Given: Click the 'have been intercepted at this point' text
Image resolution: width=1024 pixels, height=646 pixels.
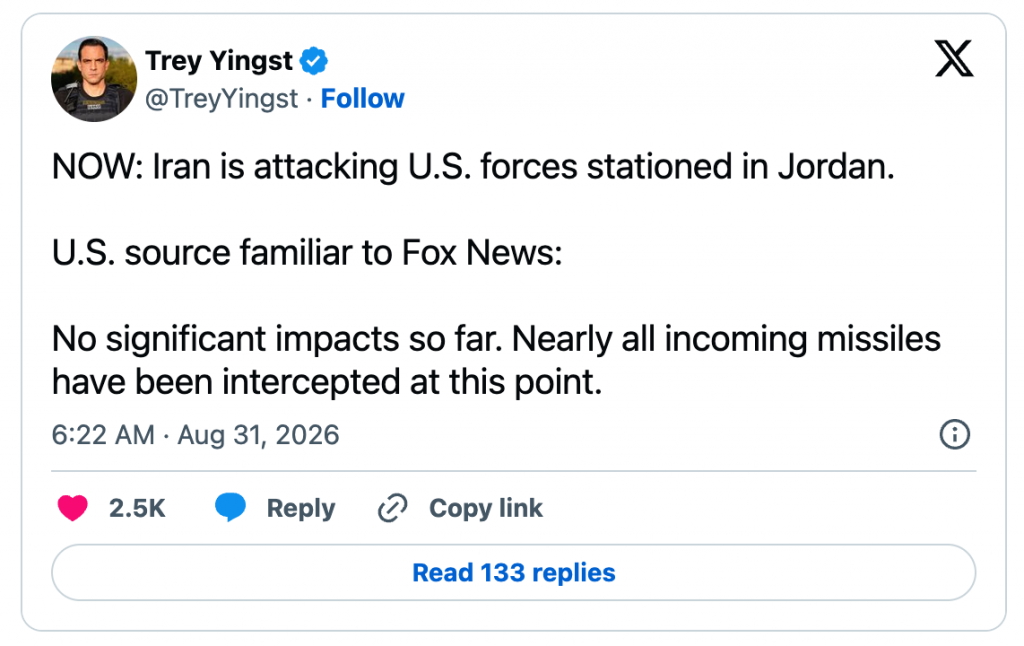Looking at the screenshot, I should click(x=327, y=382).
